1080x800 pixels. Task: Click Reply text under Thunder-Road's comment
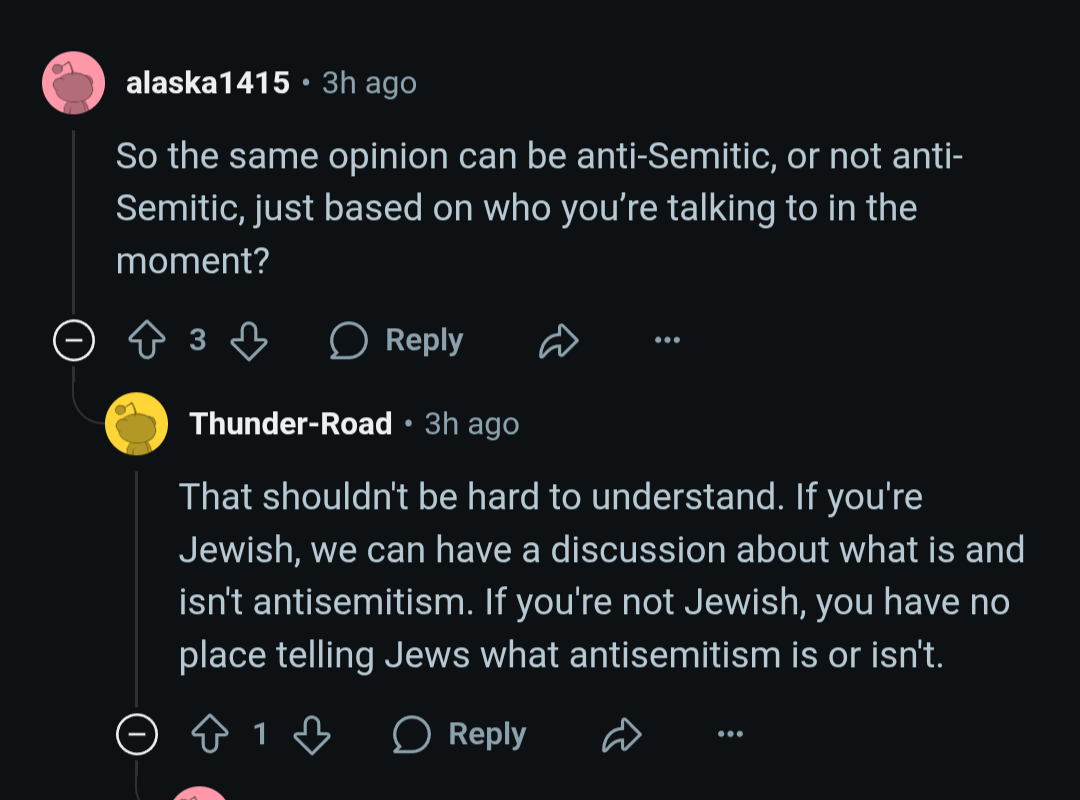[488, 735]
